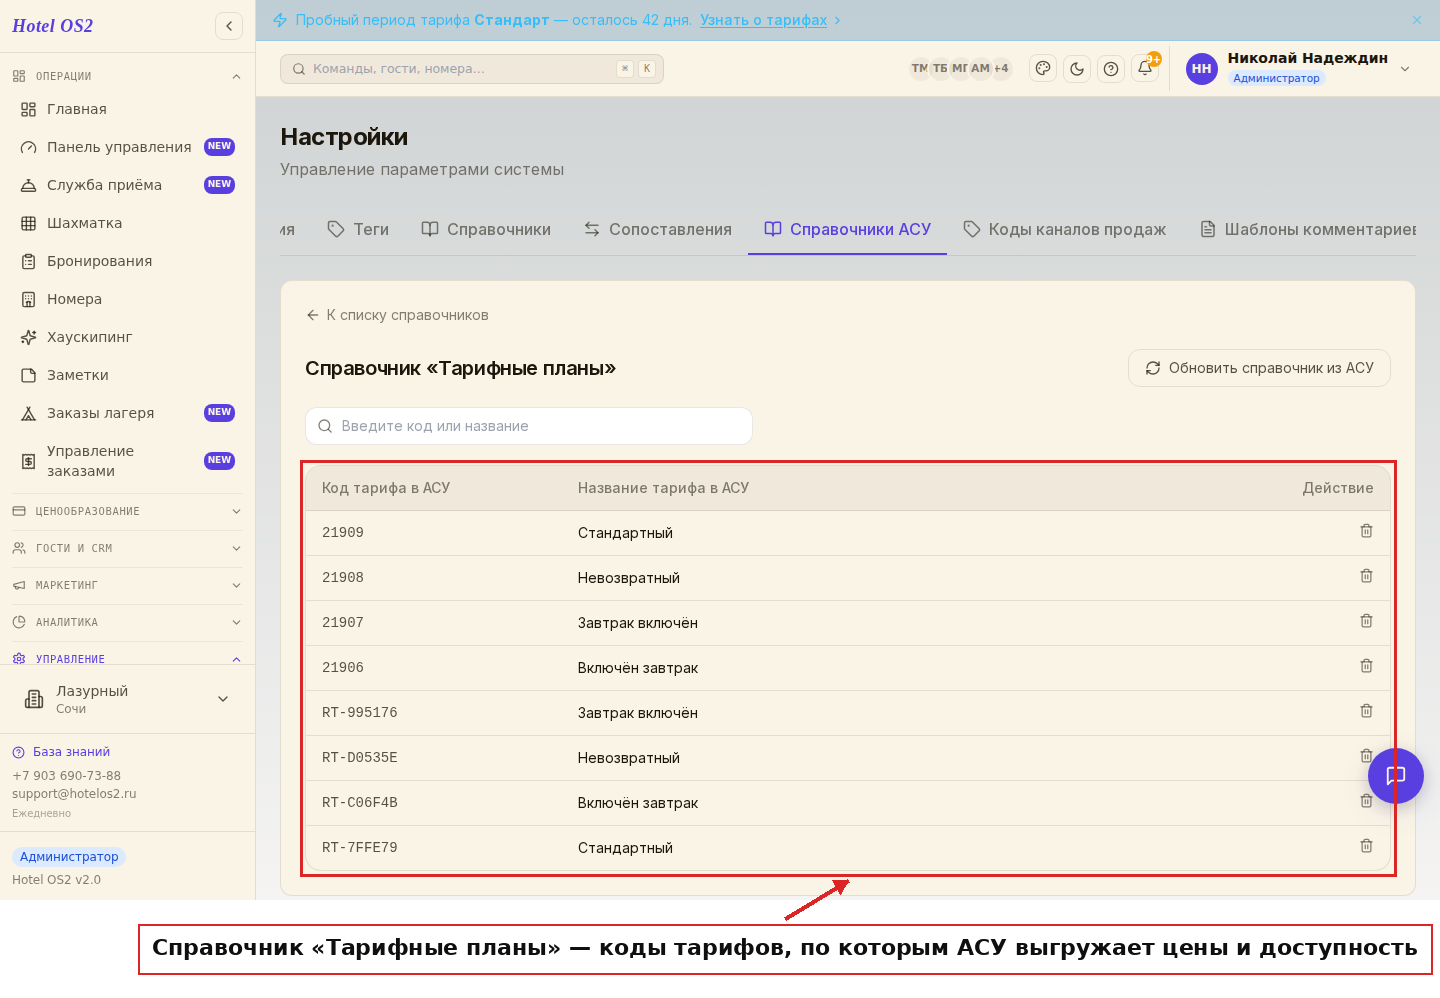Open Управление заказами
This screenshot has width=1440, height=998.
tap(128, 461)
